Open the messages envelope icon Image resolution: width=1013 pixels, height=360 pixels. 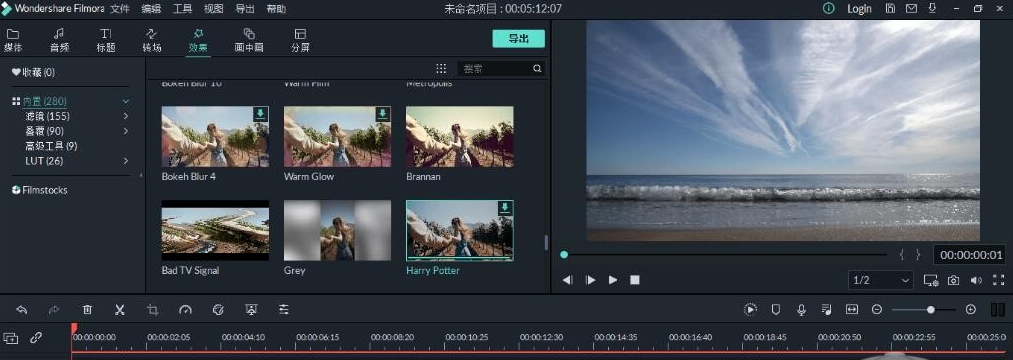tap(912, 8)
